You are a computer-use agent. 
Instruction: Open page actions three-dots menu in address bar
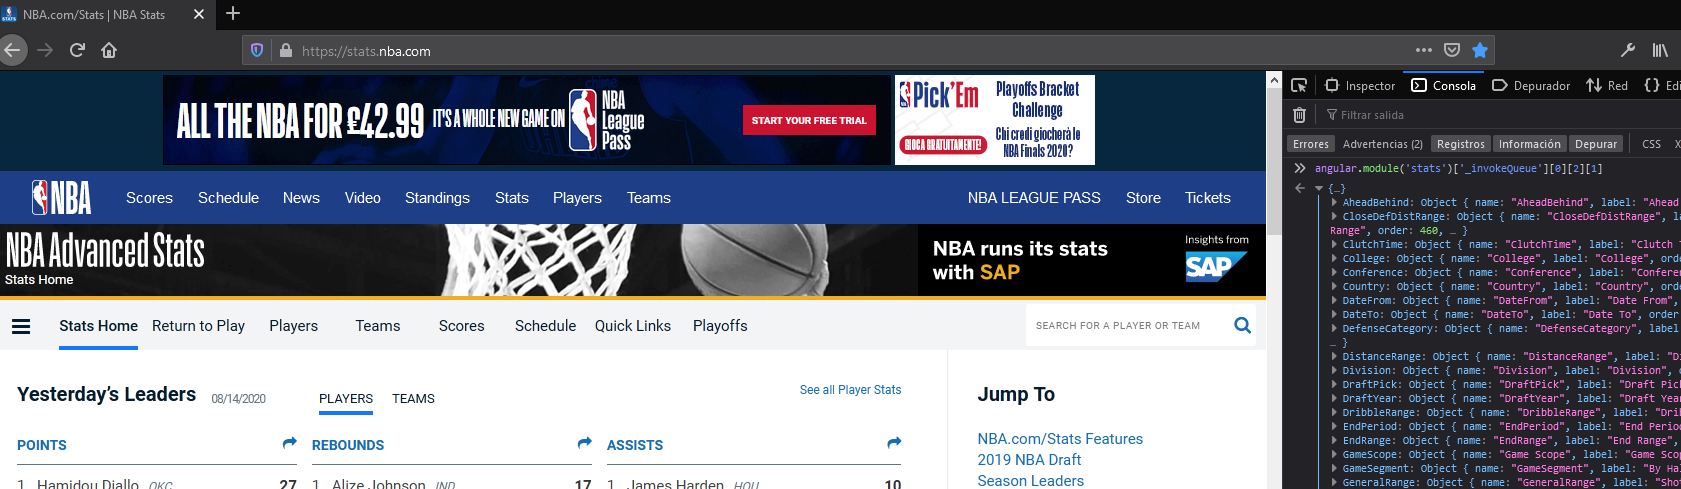[1423, 50]
